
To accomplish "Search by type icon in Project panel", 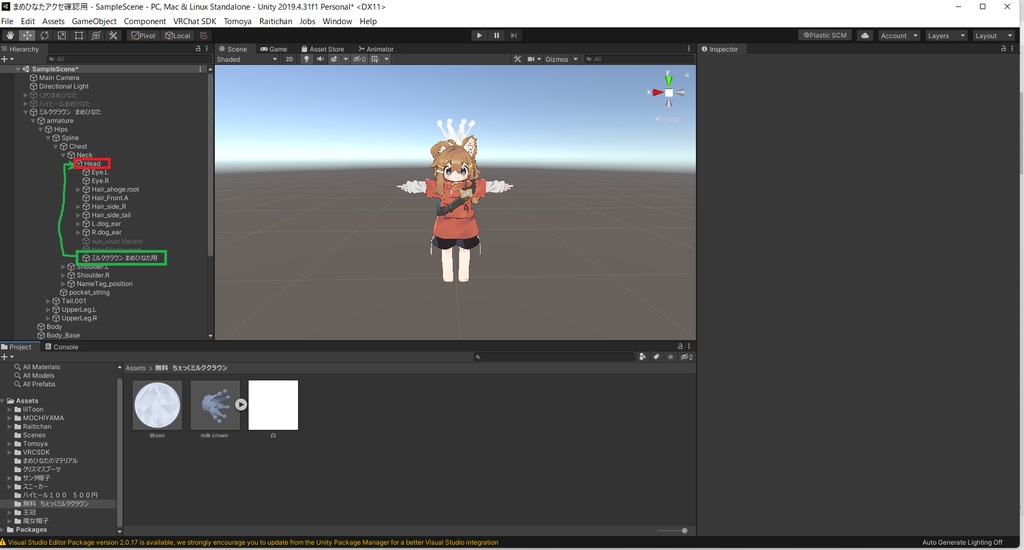I will click(642, 357).
